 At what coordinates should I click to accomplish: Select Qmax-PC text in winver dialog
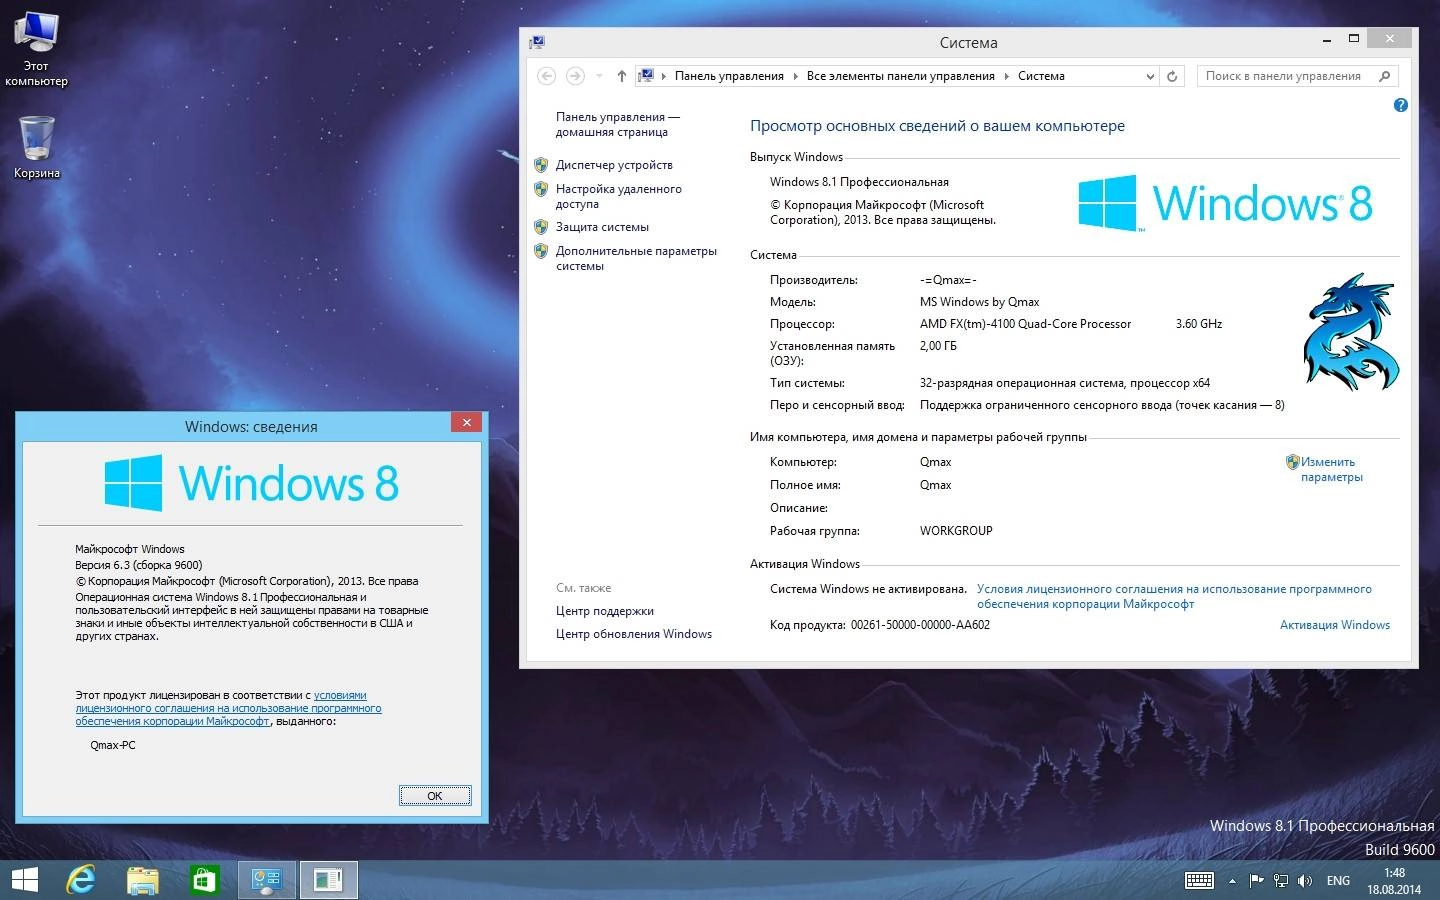[x=113, y=745]
